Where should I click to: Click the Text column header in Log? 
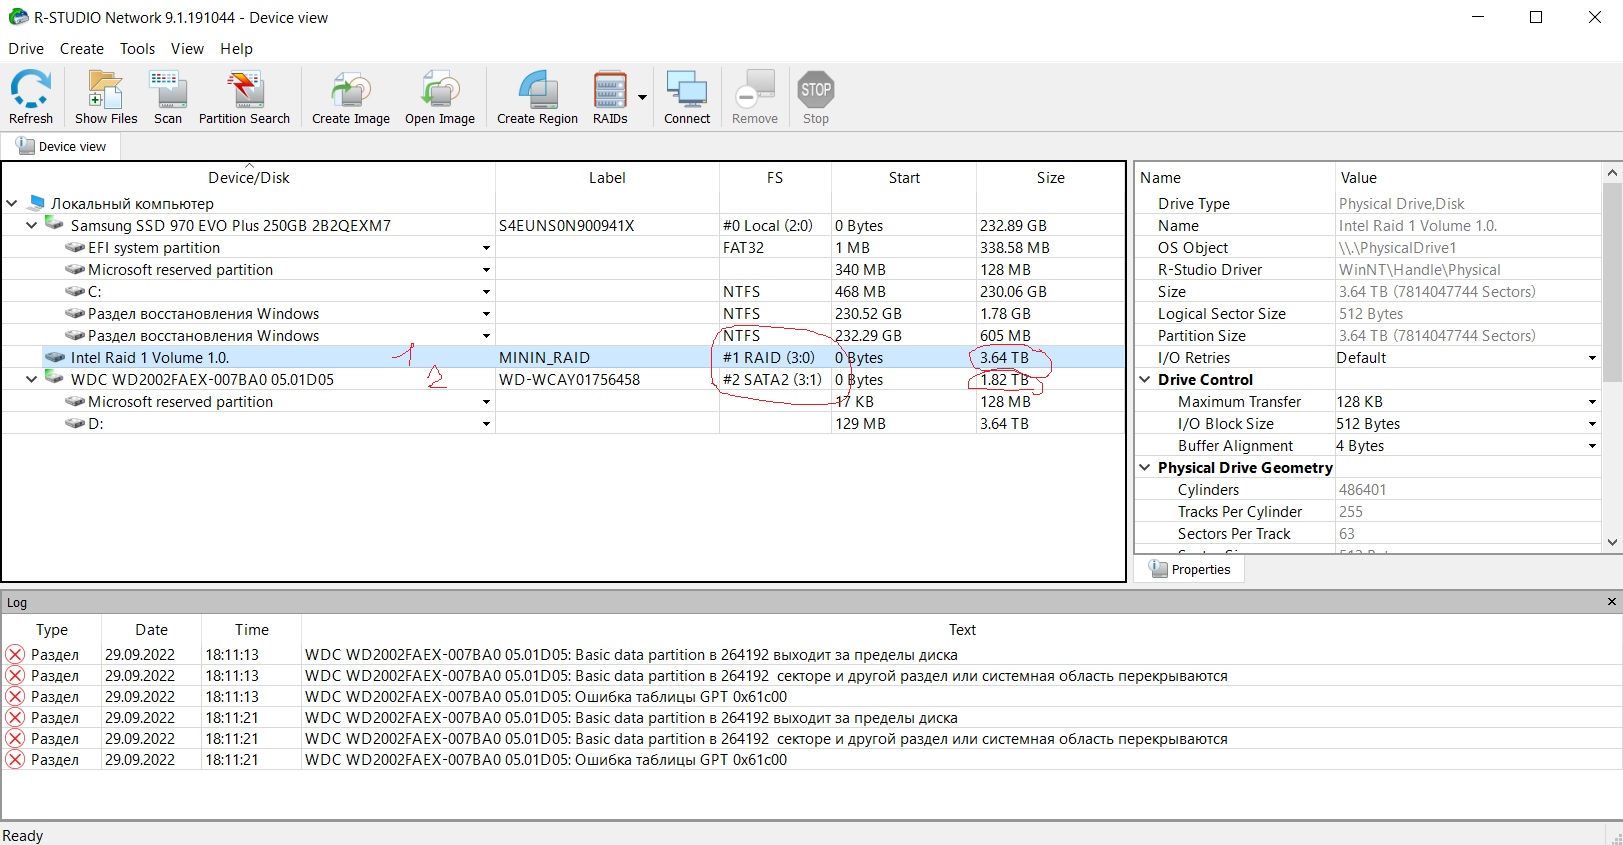pyautogui.click(x=962, y=629)
